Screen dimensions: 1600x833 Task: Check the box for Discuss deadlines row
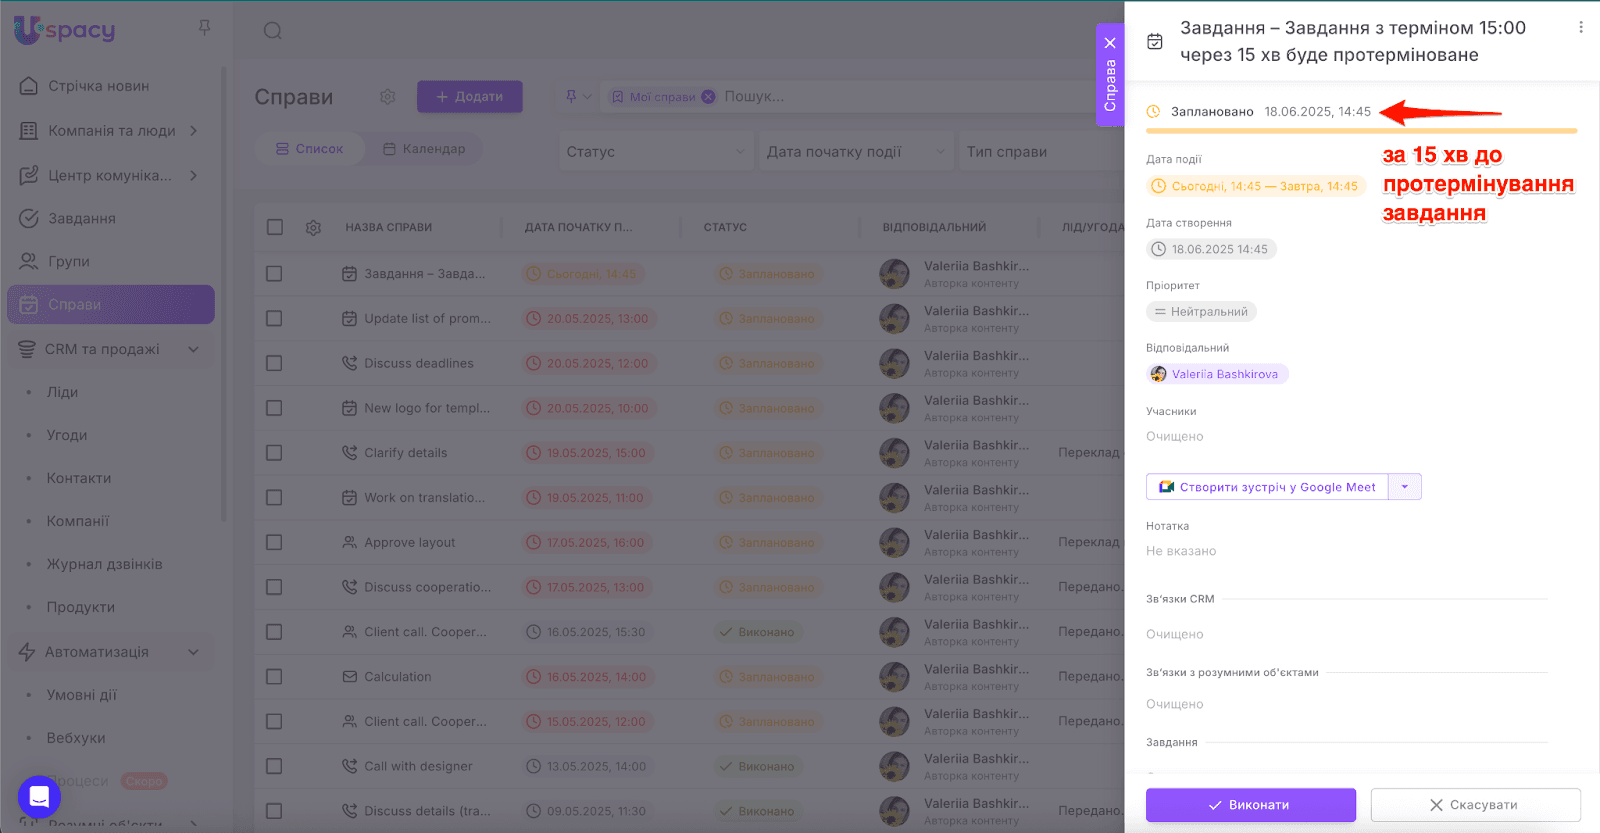(274, 363)
